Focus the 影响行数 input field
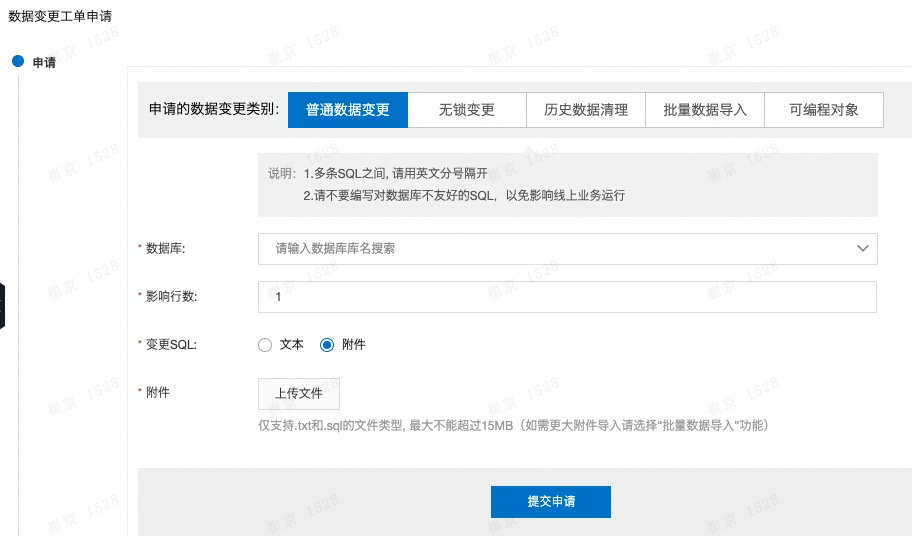 (x=567, y=297)
